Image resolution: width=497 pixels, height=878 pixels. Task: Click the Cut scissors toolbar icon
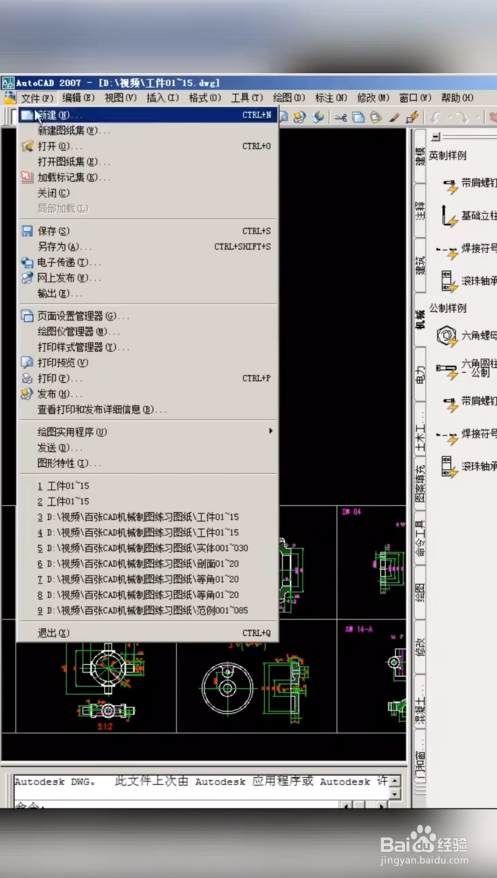coord(340,117)
